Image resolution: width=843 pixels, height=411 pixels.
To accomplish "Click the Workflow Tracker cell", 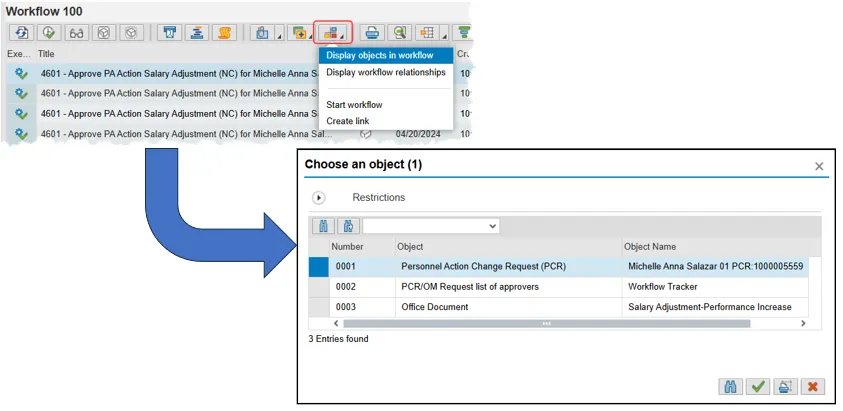I will pyautogui.click(x=716, y=287).
